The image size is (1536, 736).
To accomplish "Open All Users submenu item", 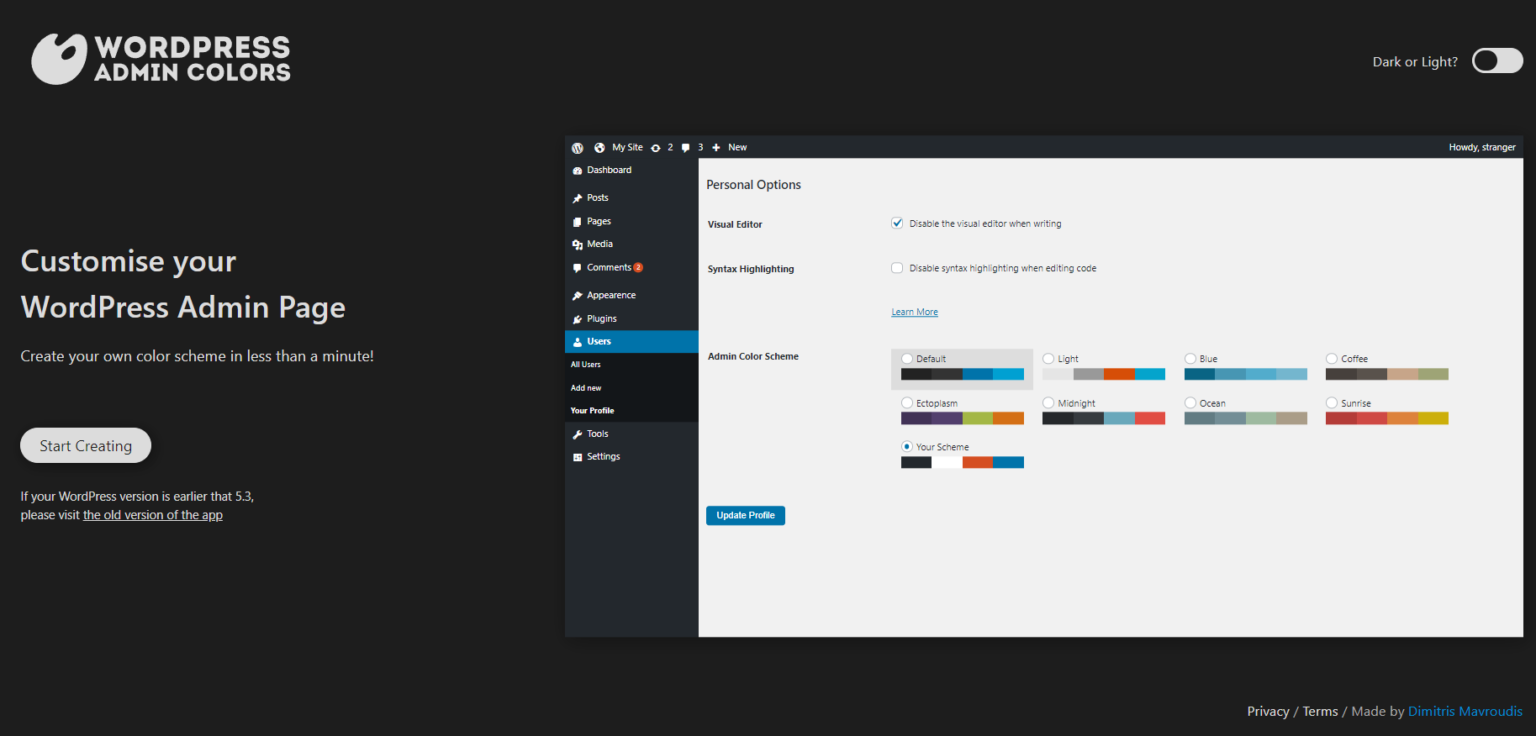I will (586, 365).
